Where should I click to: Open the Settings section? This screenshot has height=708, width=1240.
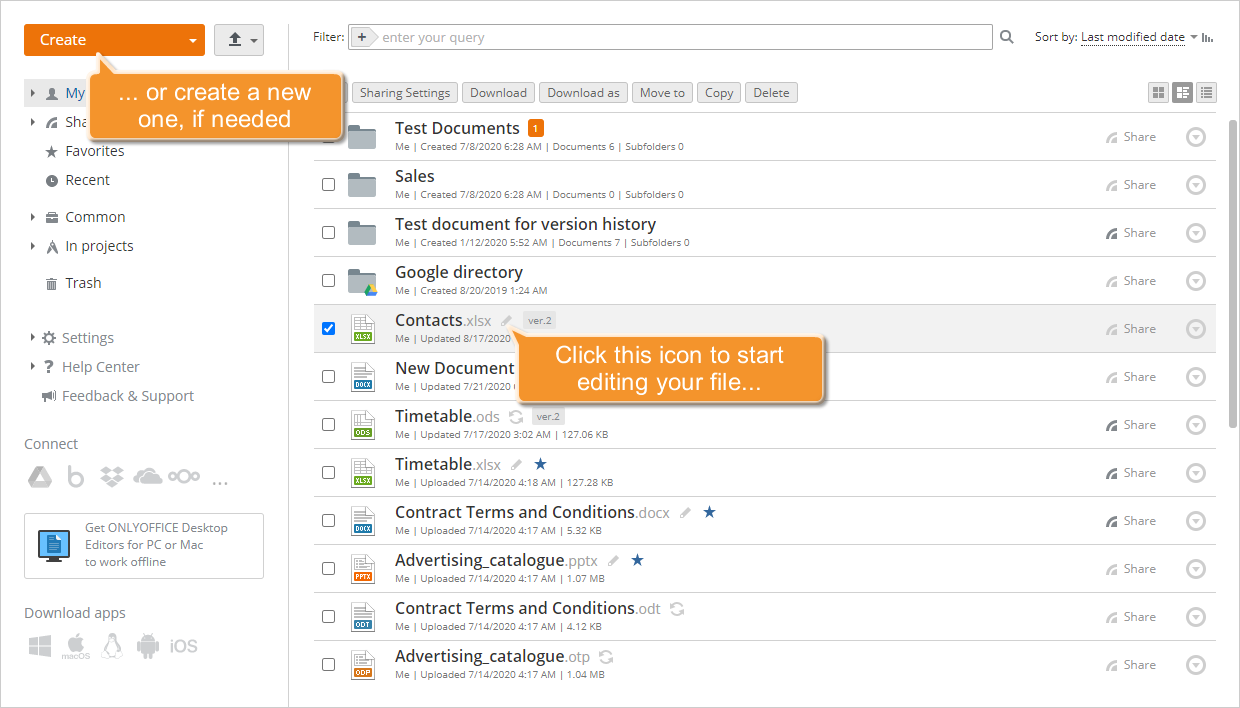pos(86,337)
